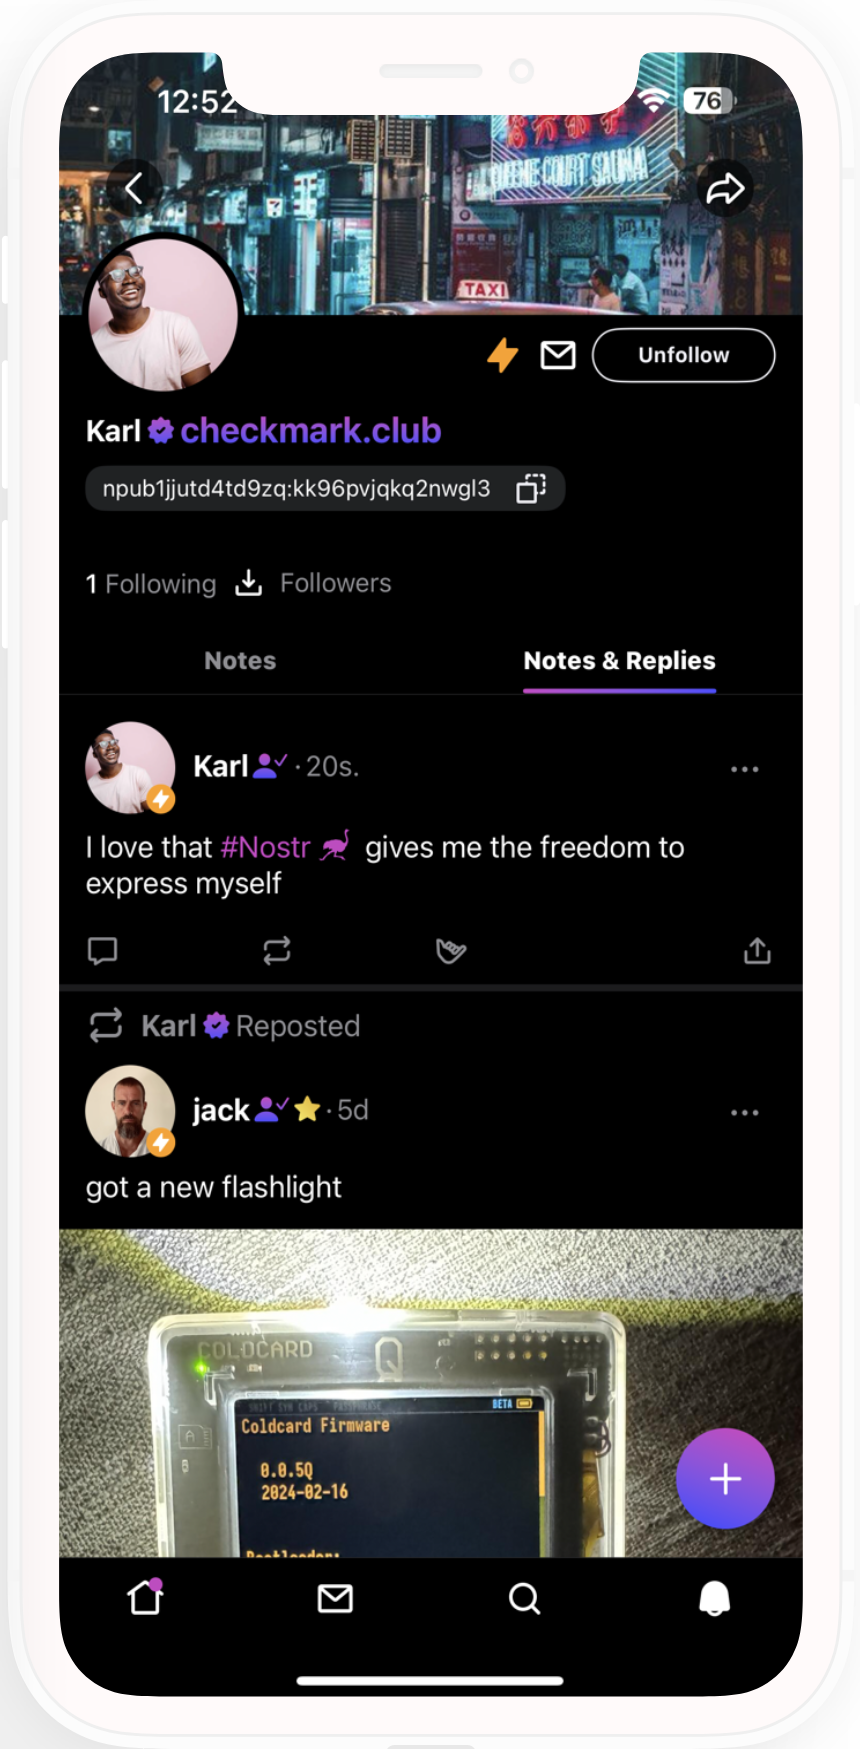This screenshot has width=860, height=1749.
Task: Open the search tab in bottom bar
Action: point(524,1598)
